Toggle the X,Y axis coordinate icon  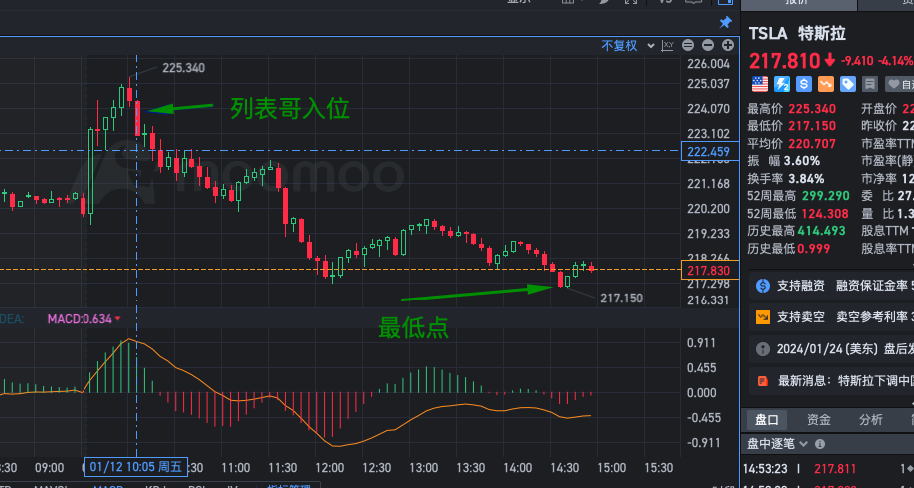pos(668,45)
